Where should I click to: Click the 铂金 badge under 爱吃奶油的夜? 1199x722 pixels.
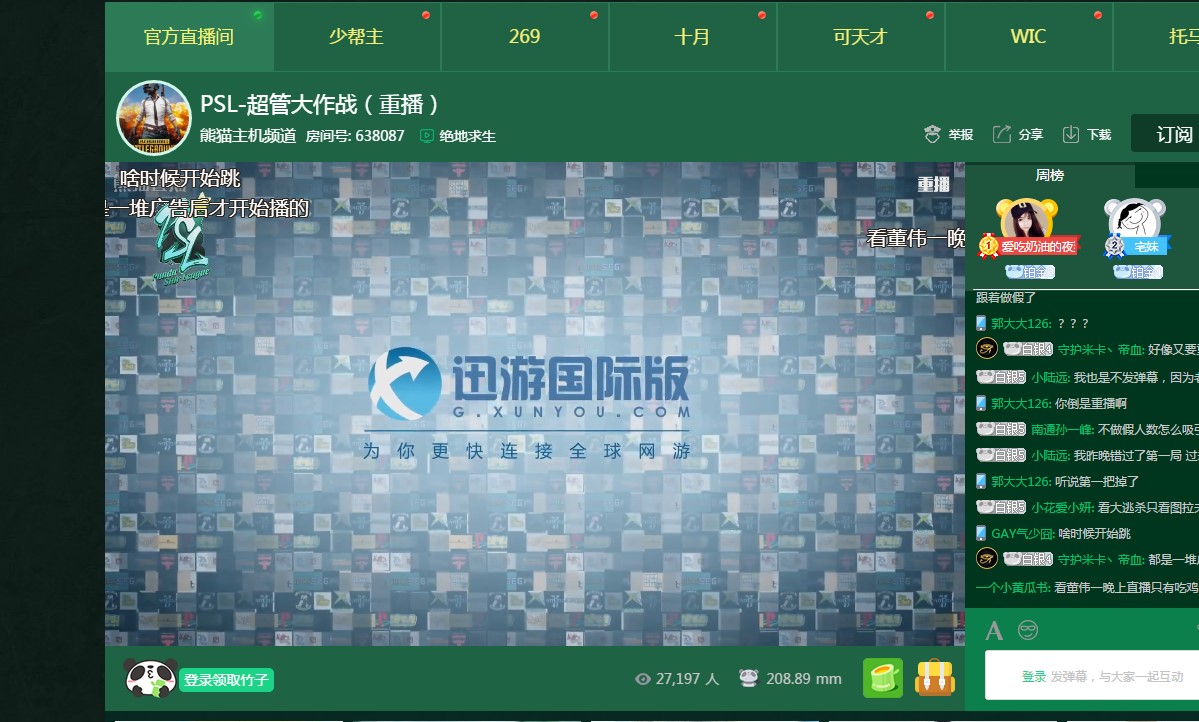pos(1029,272)
